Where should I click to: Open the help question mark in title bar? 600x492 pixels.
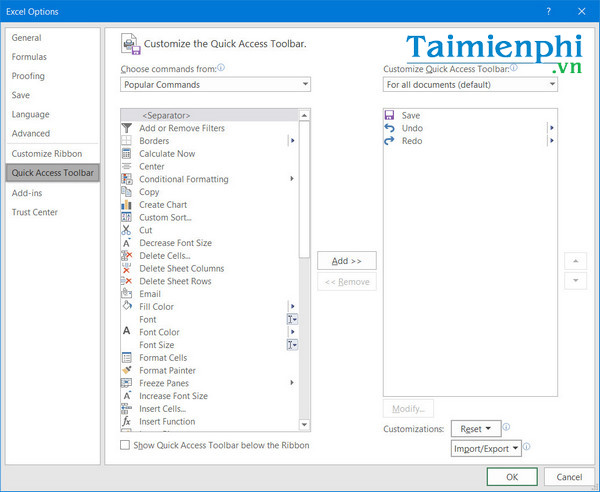click(548, 11)
